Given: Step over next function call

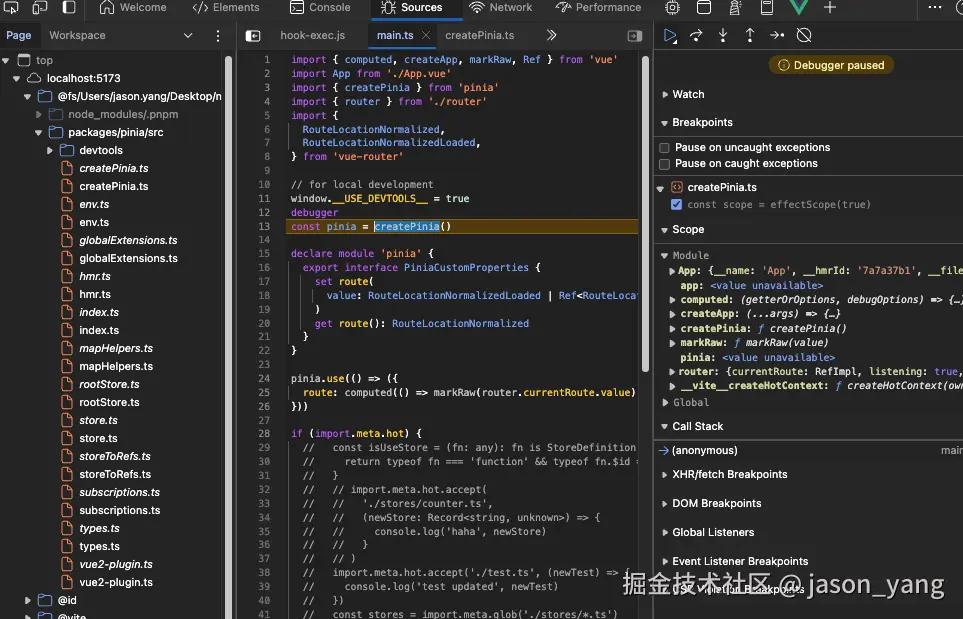Looking at the screenshot, I should [697, 35].
